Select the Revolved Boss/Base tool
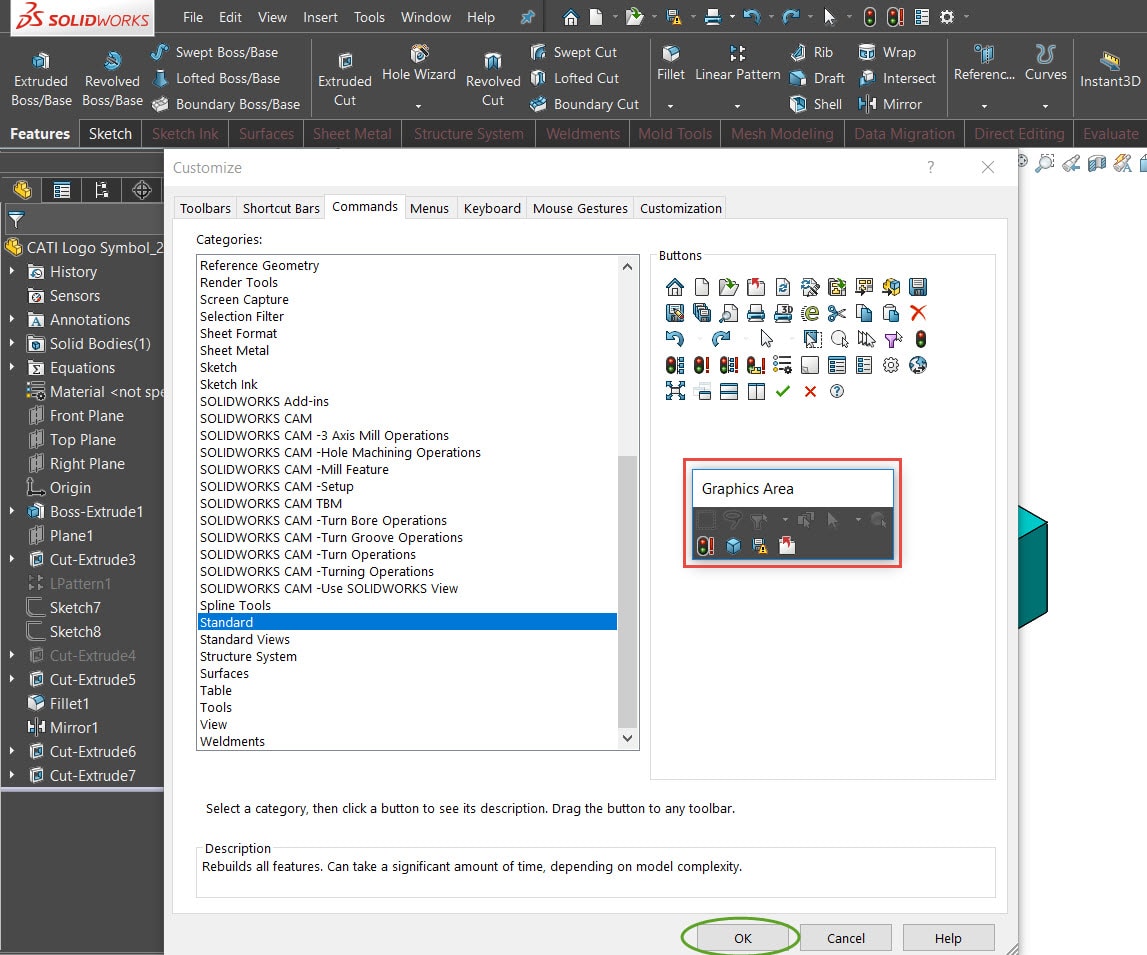Image resolution: width=1147 pixels, height=955 pixels. pos(112,80)
